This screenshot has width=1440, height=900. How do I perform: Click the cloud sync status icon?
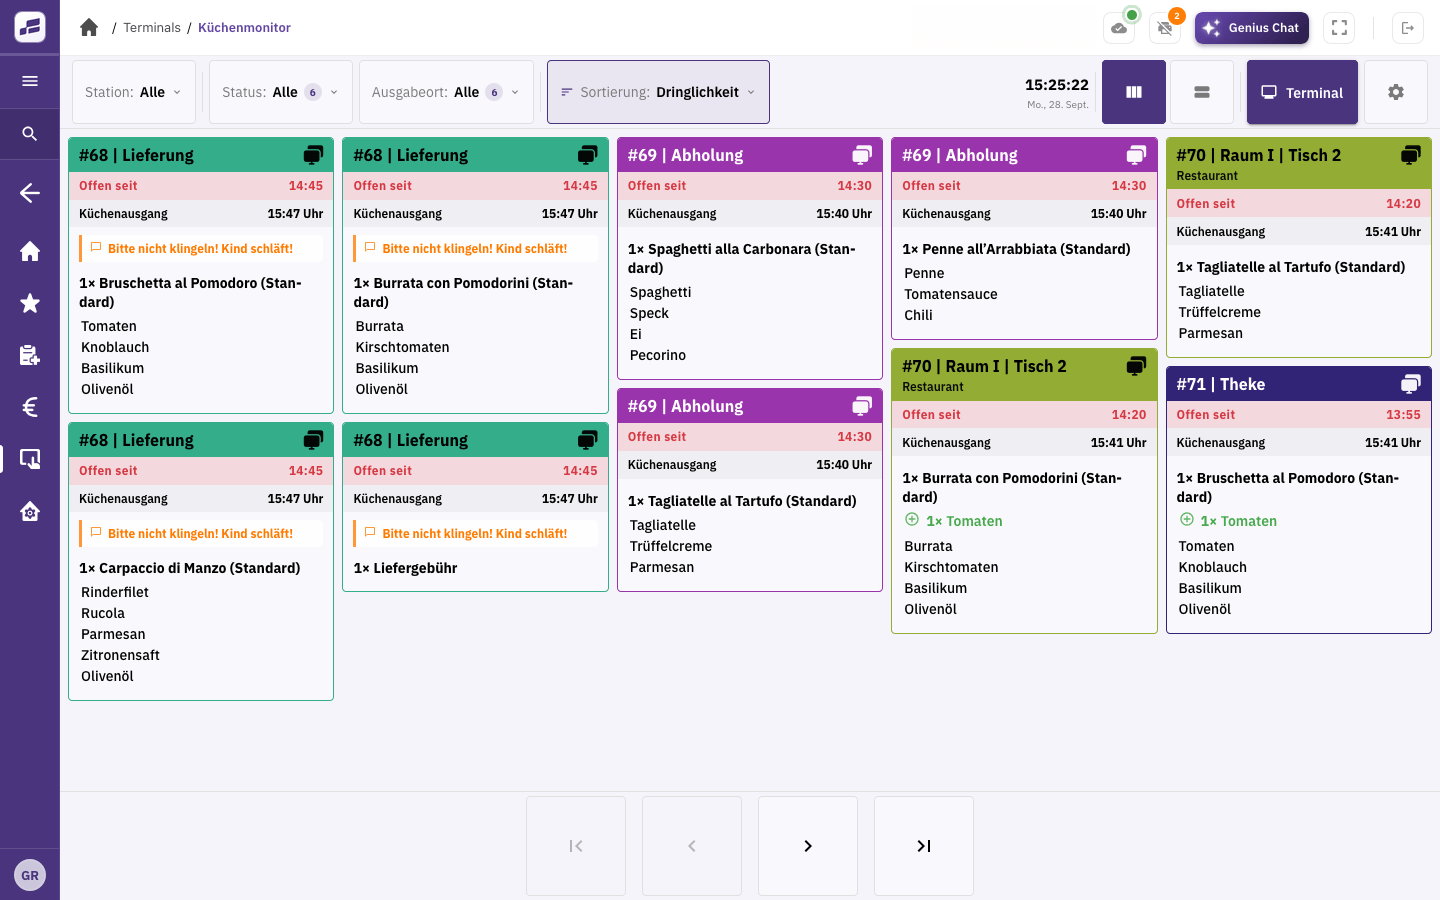pos(1119,28)
